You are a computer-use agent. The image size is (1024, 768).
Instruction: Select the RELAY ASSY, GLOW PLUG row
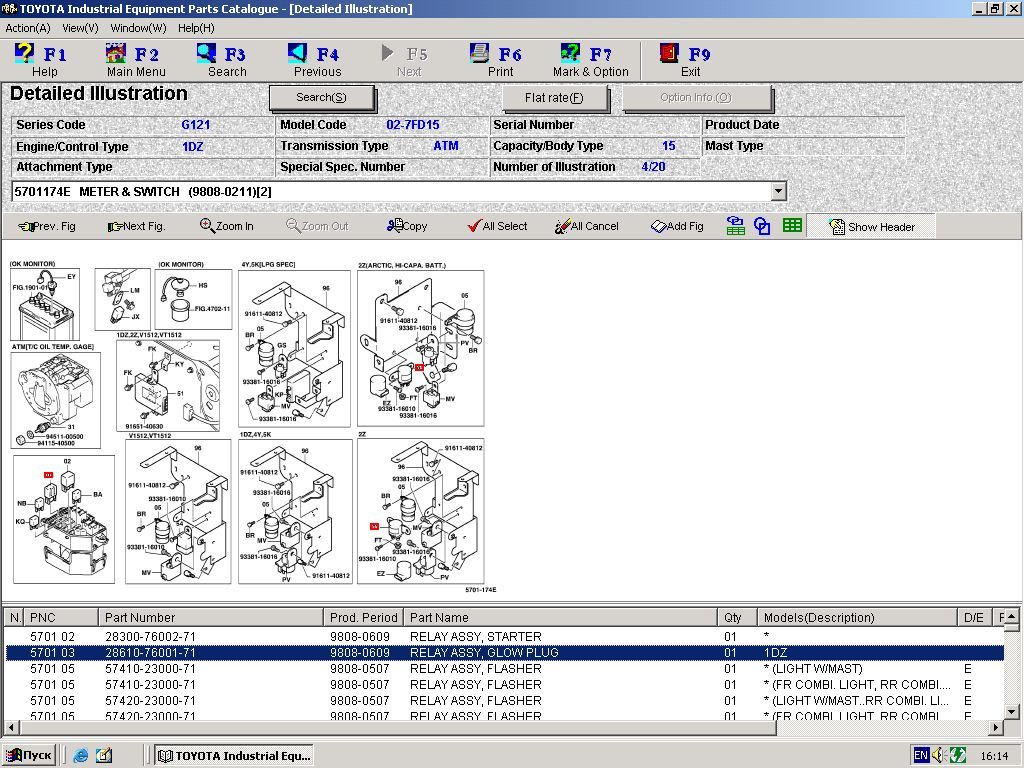[504, 652]
